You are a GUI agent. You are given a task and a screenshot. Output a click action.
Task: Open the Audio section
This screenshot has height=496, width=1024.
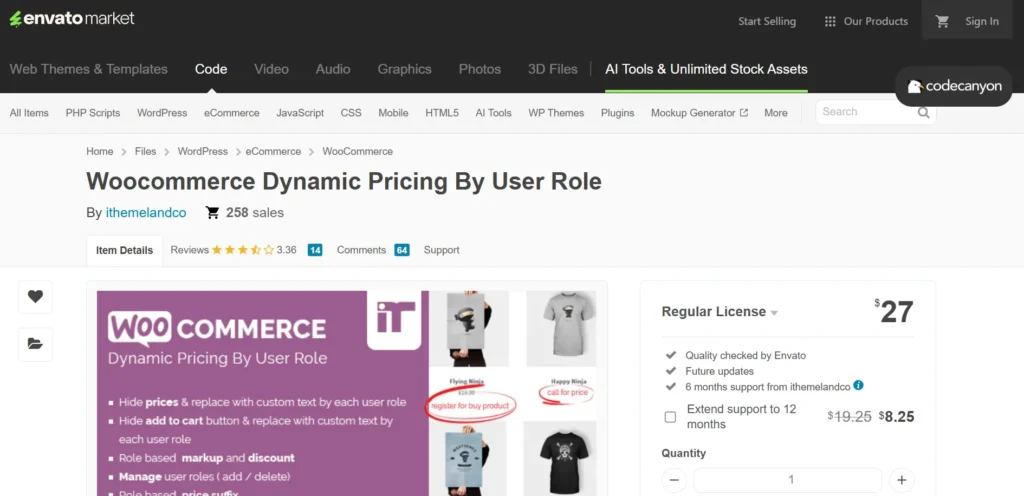[333, 69]
